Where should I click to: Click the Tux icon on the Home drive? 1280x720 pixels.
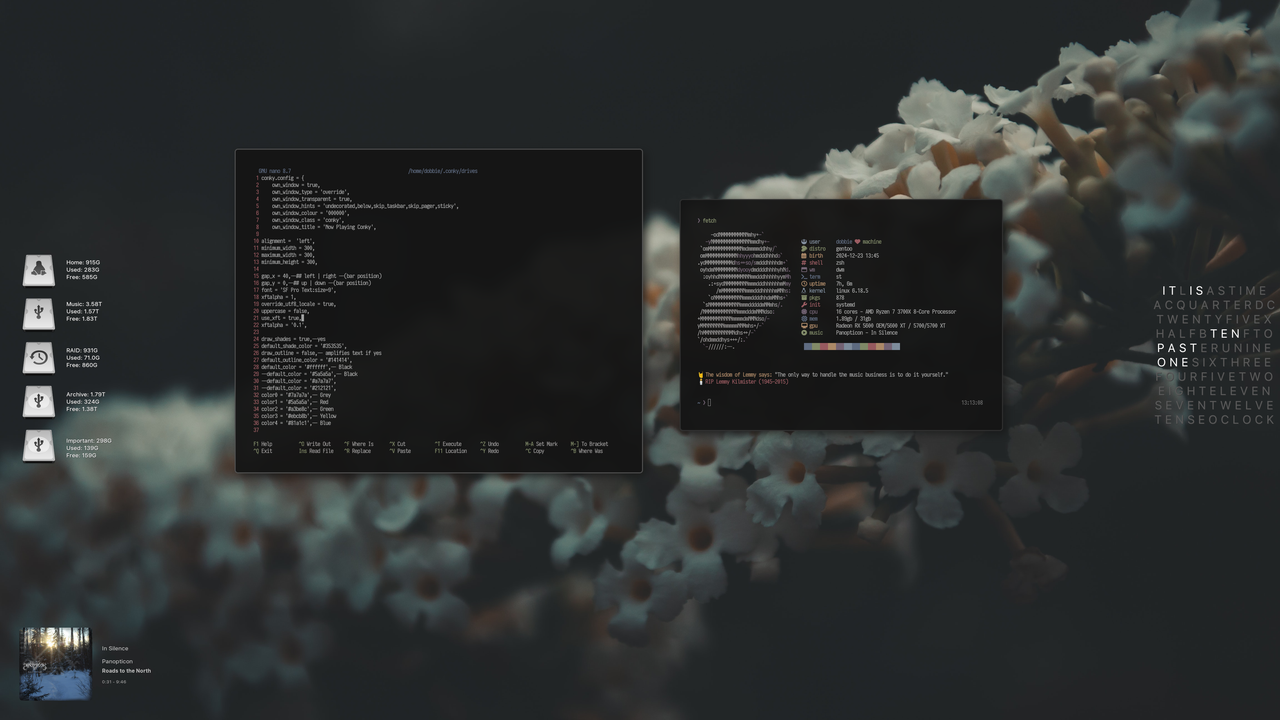coord(39,268)
